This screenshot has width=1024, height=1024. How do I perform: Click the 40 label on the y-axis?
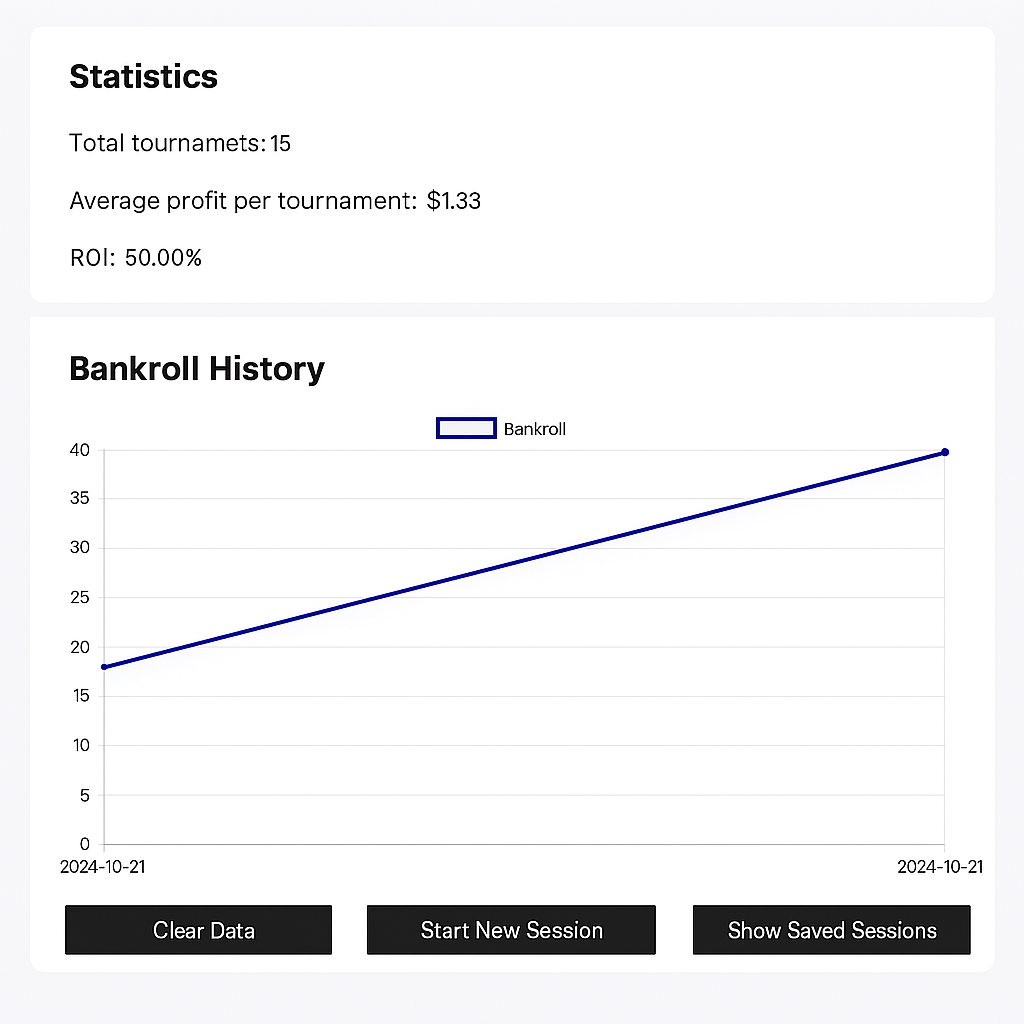coord(80,450)
